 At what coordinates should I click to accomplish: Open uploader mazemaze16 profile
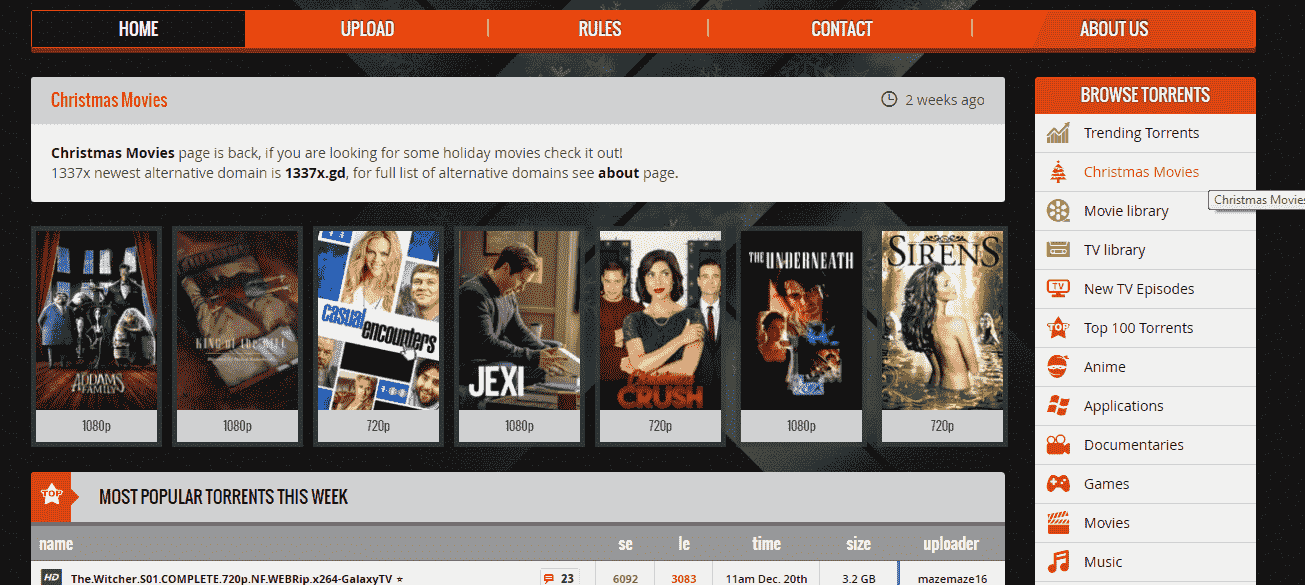pos(952,579)
